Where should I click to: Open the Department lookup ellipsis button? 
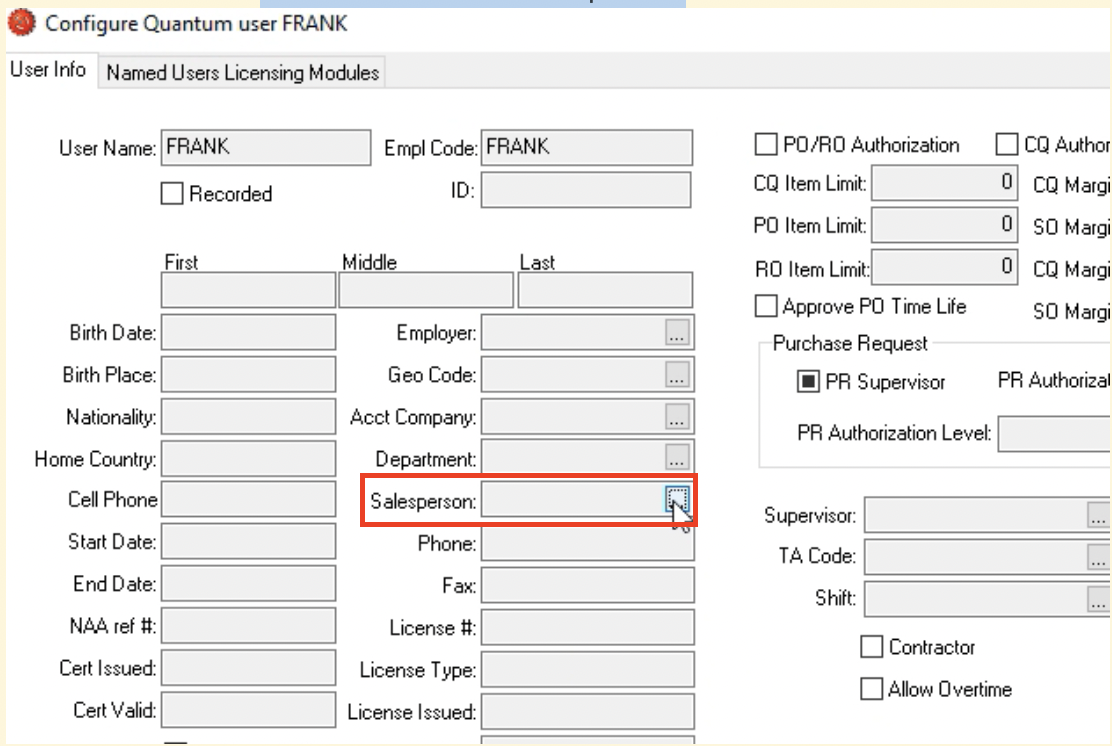coord(677,458)
